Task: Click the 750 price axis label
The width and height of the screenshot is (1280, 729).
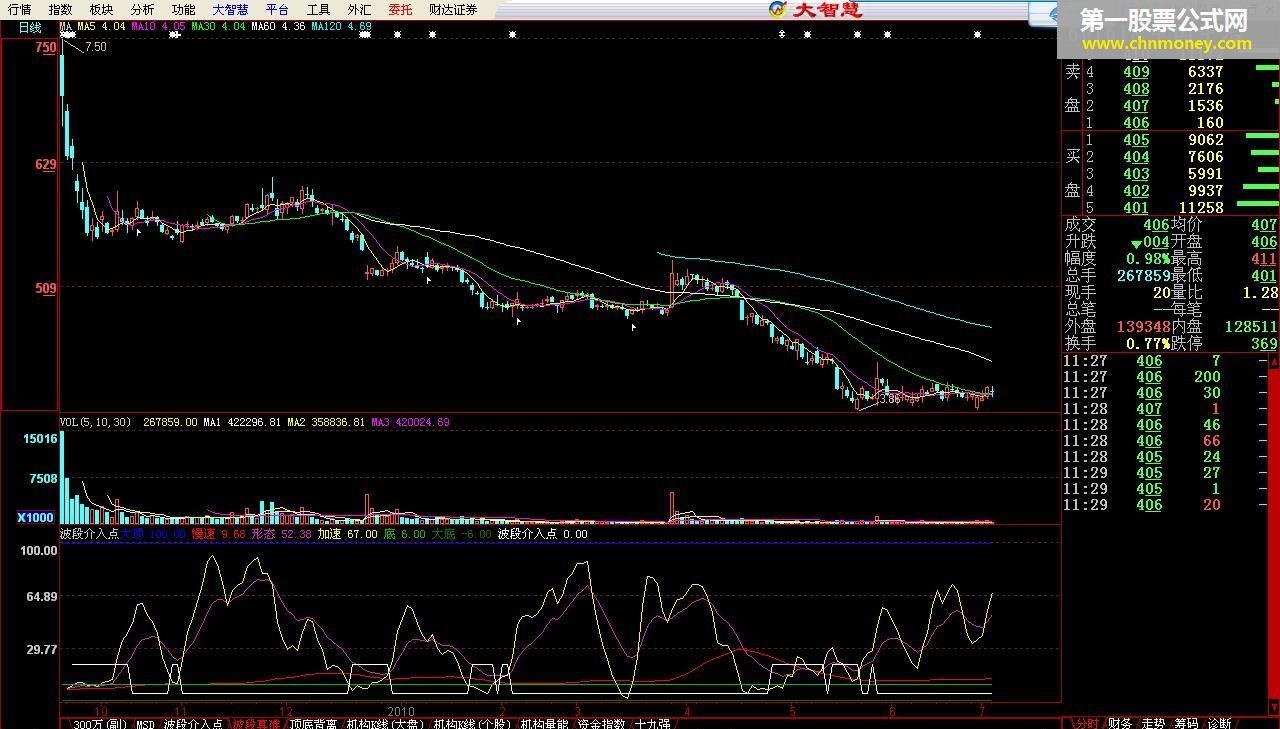Action: pyautogui.click(x=45, y=47)
